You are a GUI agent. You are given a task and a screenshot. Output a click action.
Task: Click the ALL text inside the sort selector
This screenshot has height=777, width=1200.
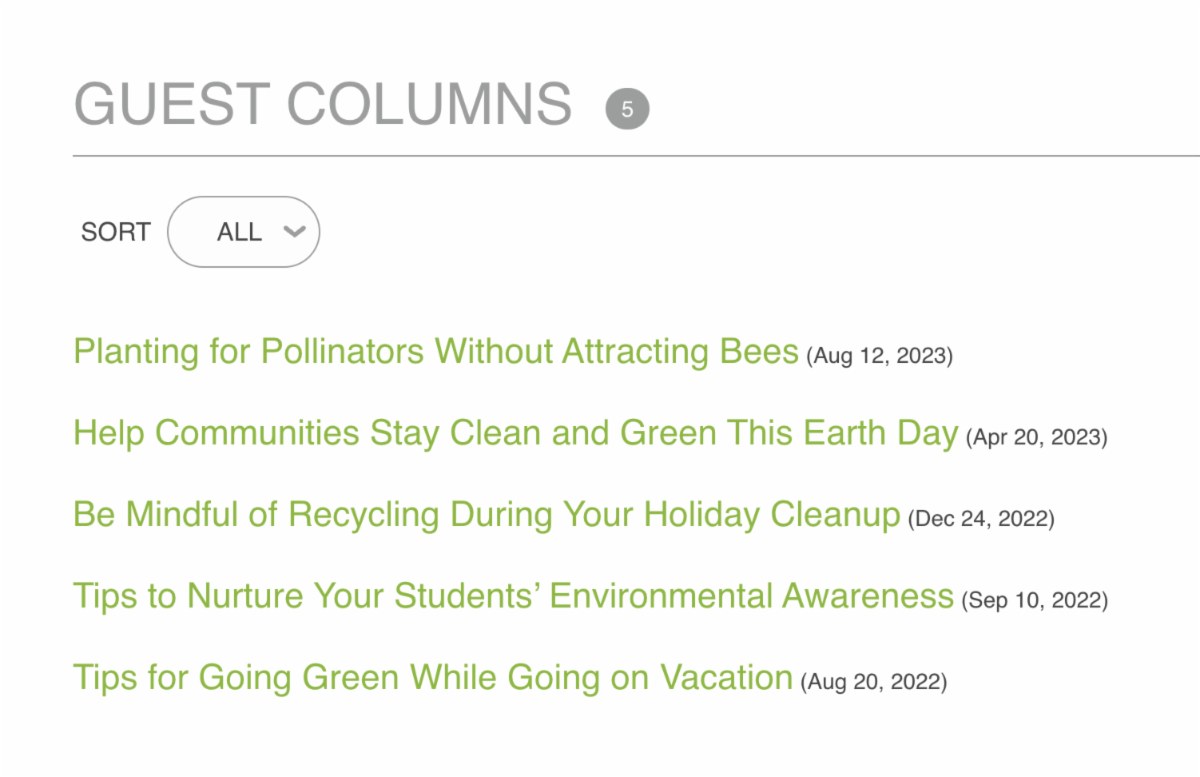click(239, 232)
